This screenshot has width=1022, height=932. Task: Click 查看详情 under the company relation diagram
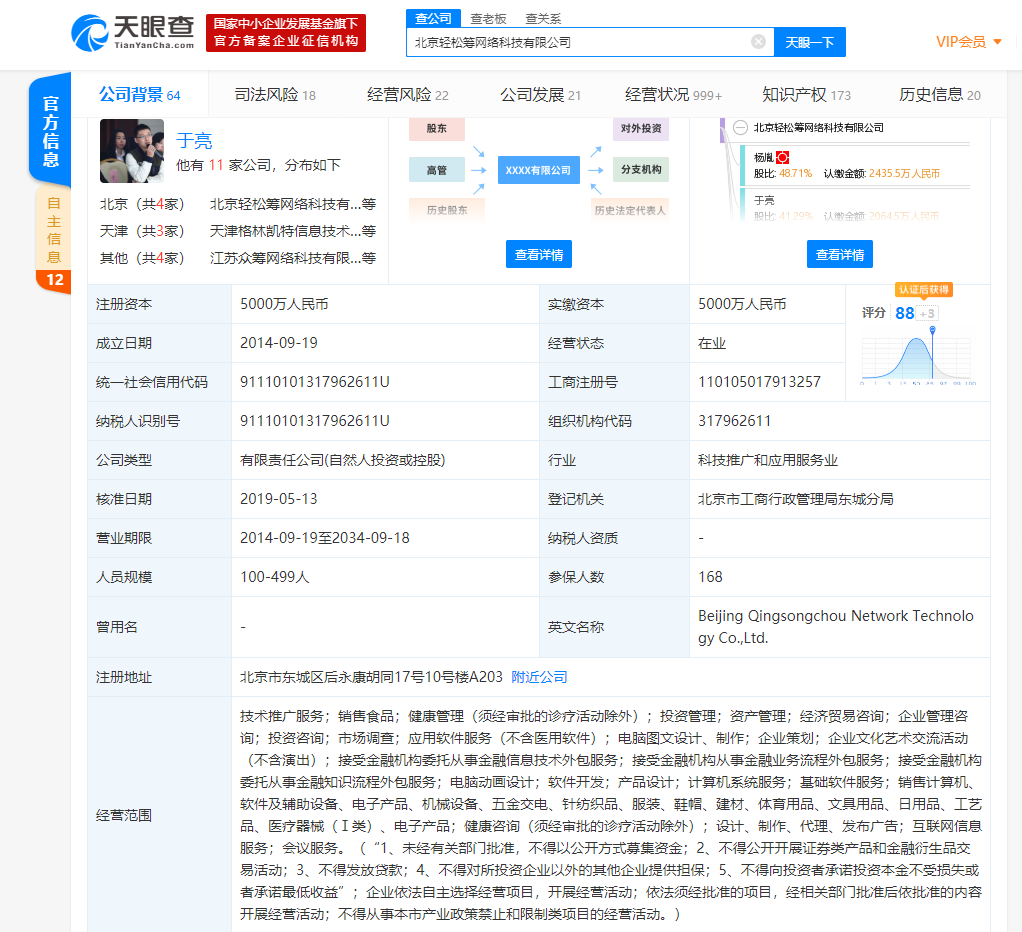[x=539, y=254]
